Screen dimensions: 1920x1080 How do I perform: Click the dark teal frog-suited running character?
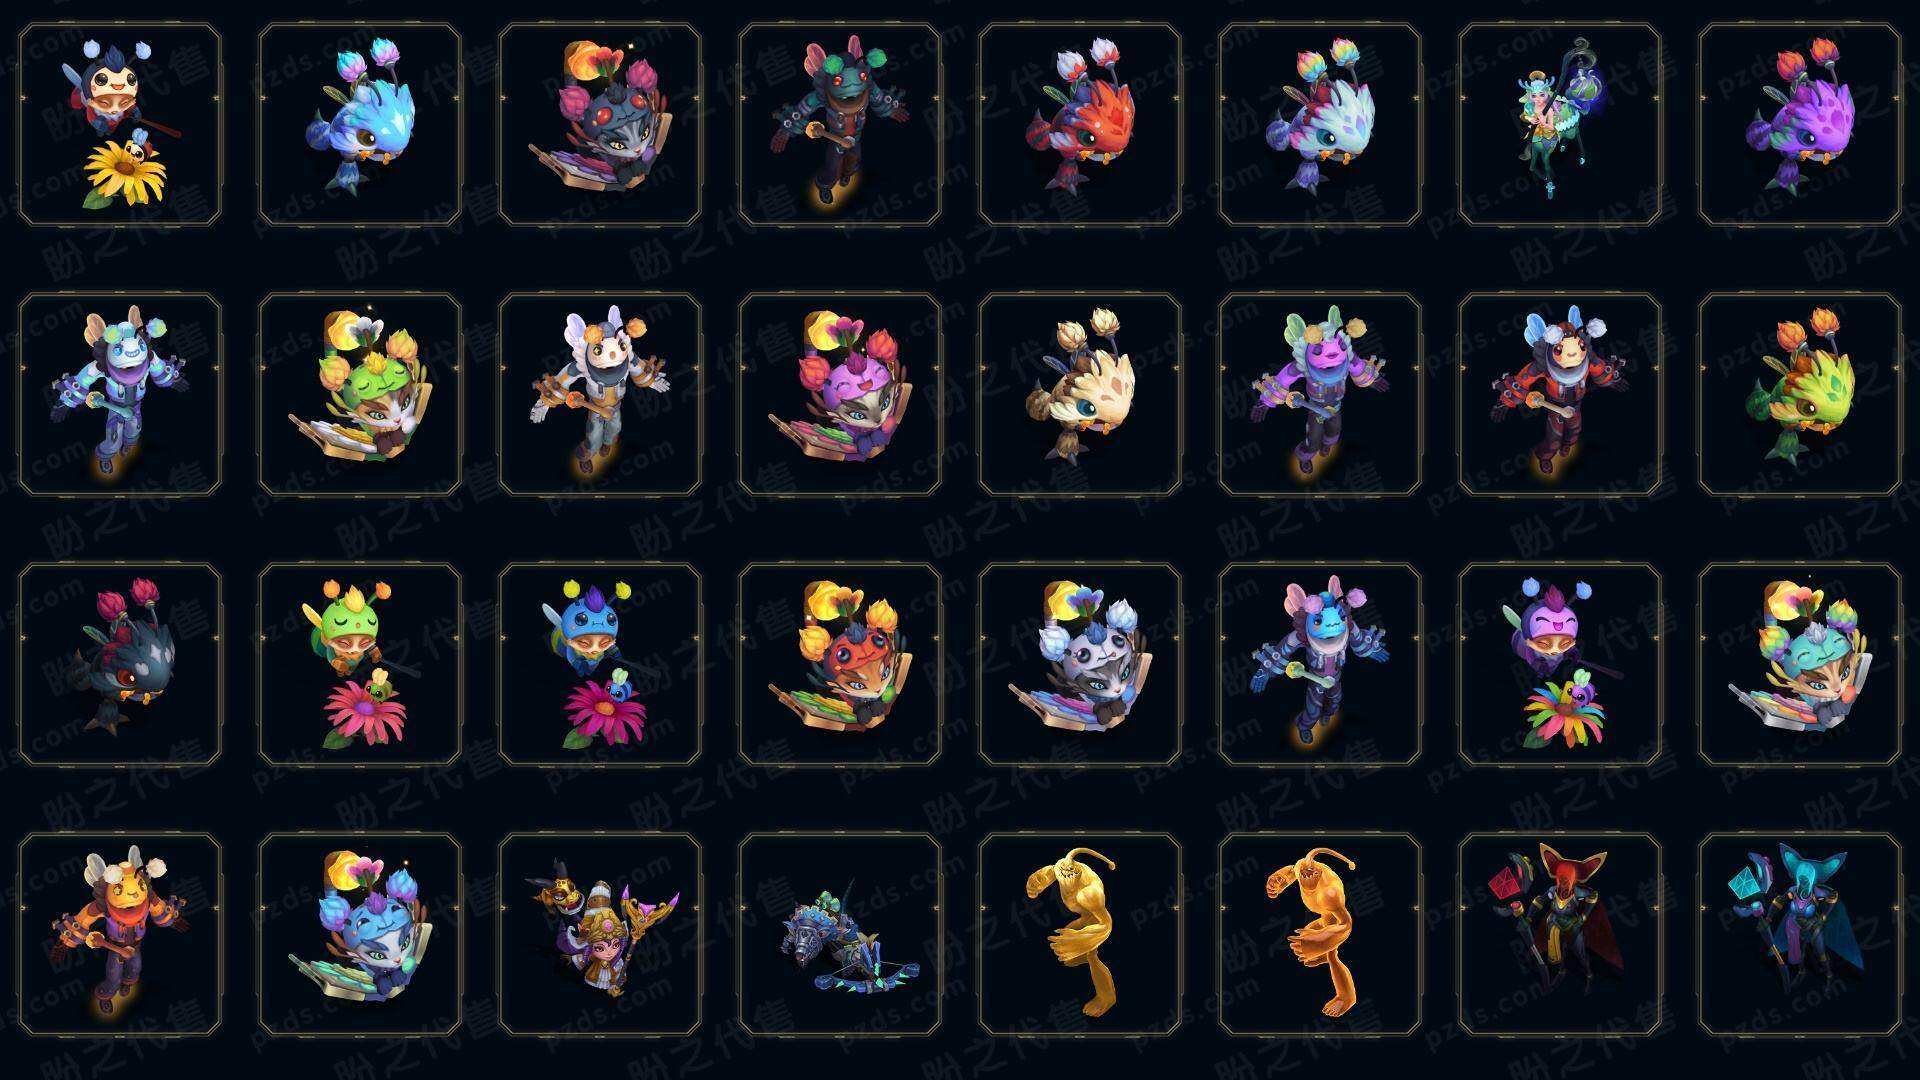tap(840, 125)
